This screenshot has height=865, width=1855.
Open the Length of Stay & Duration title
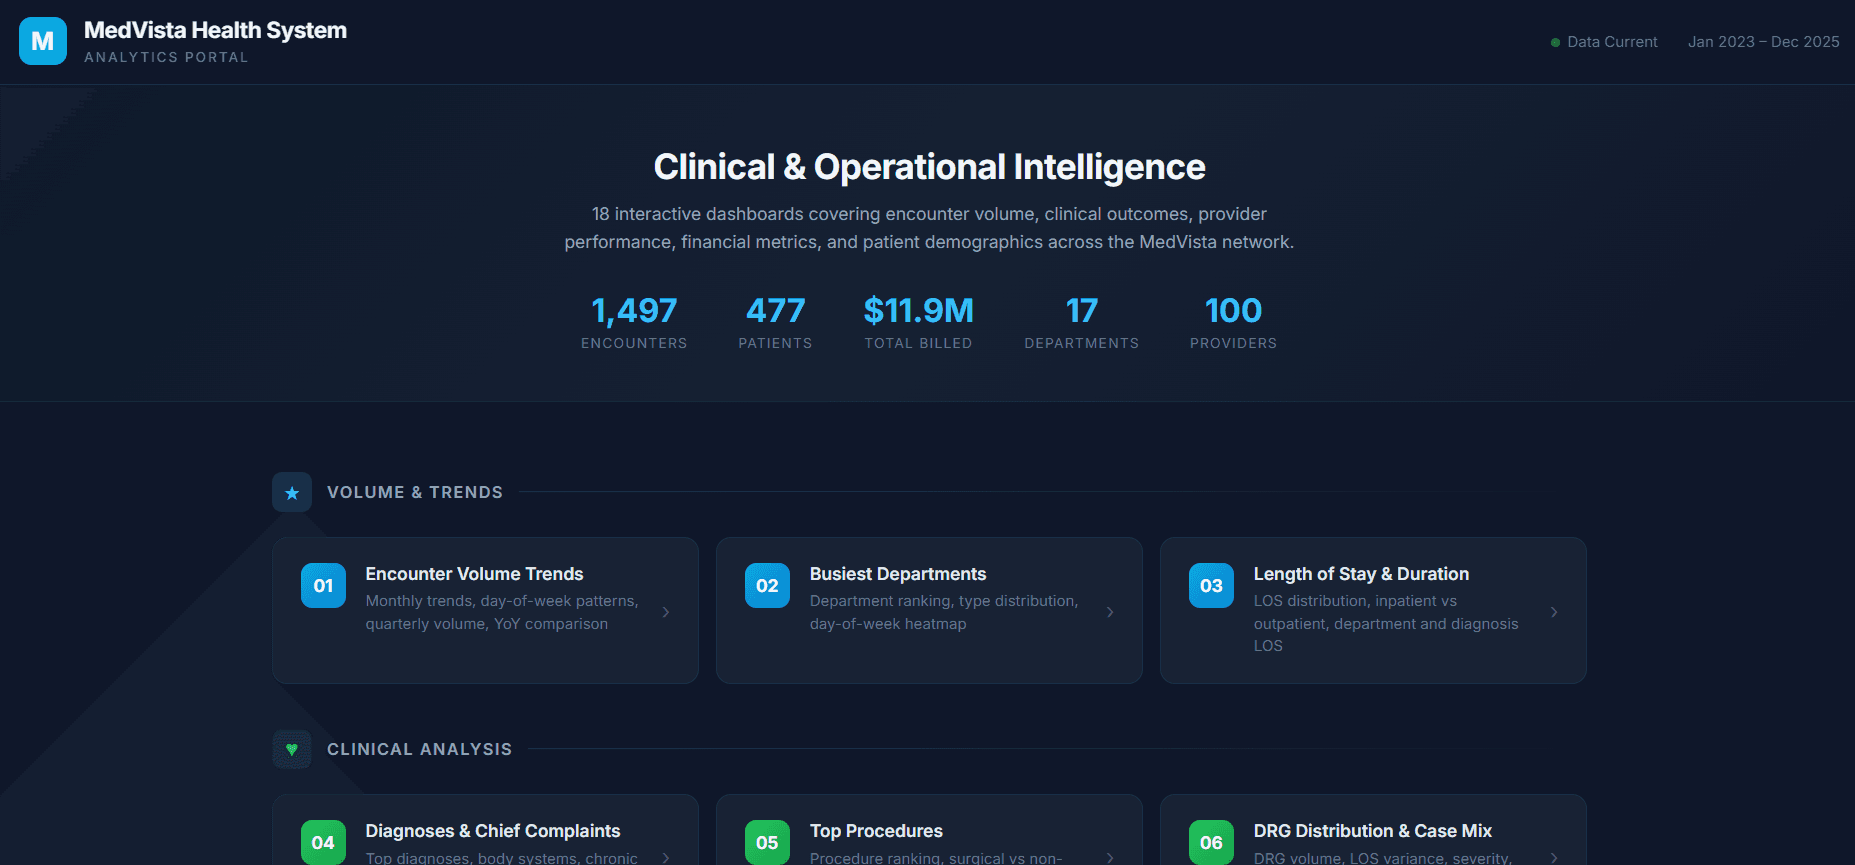click(1361, 574)
